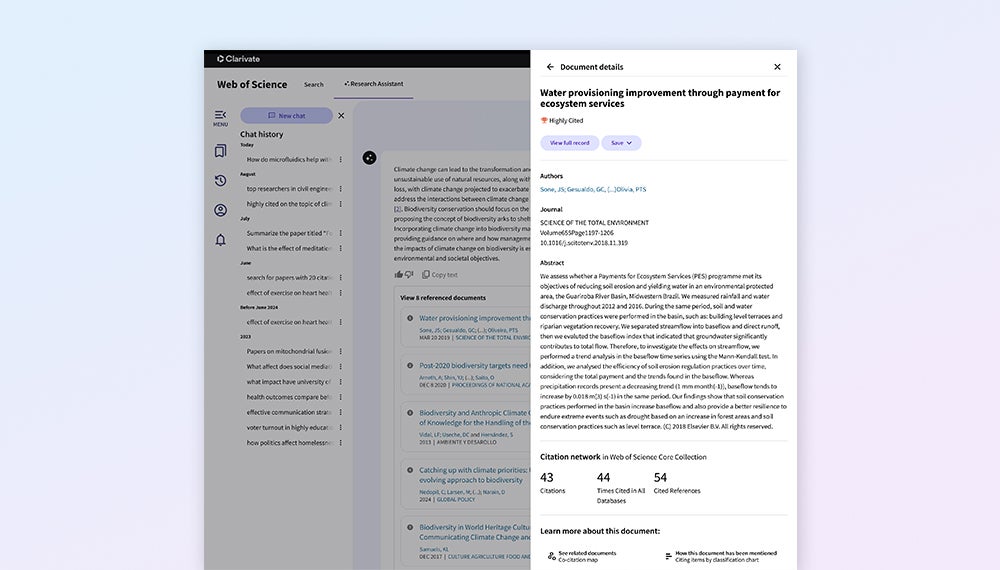The width and height of the screenshot is (1000, 570).
Task: Click the thumbs down icon on response
Action: point(409,274)
